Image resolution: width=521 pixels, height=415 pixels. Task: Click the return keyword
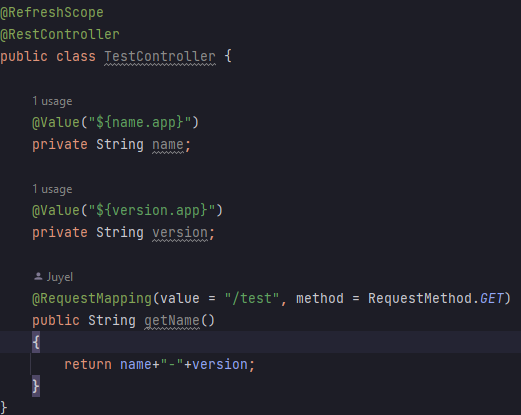click(88, 364)
